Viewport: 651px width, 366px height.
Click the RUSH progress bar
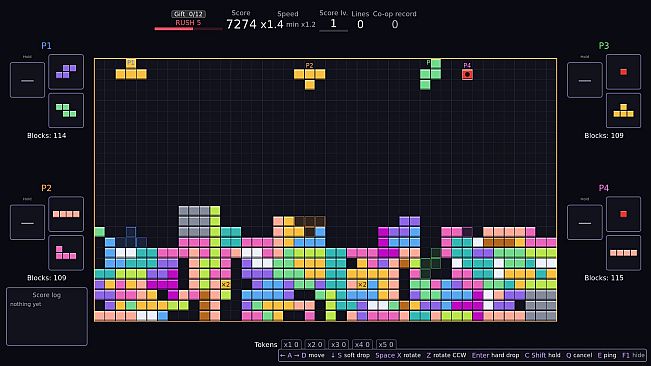tap(188, 29)
